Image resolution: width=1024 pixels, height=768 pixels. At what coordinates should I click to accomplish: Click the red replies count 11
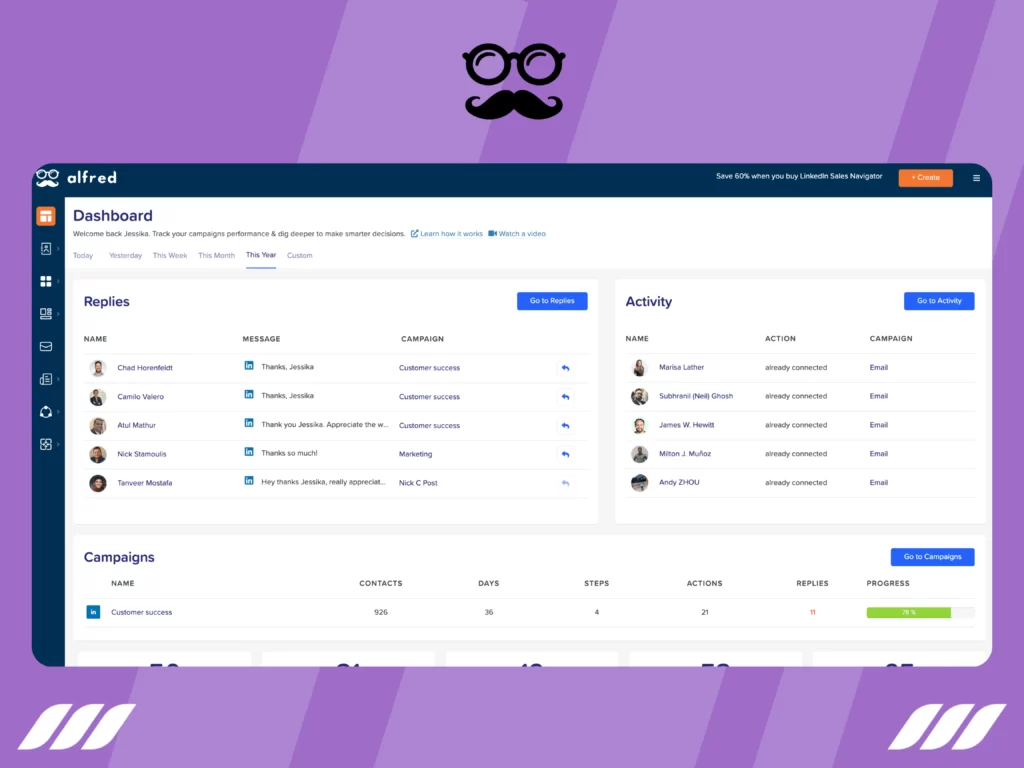812,613
